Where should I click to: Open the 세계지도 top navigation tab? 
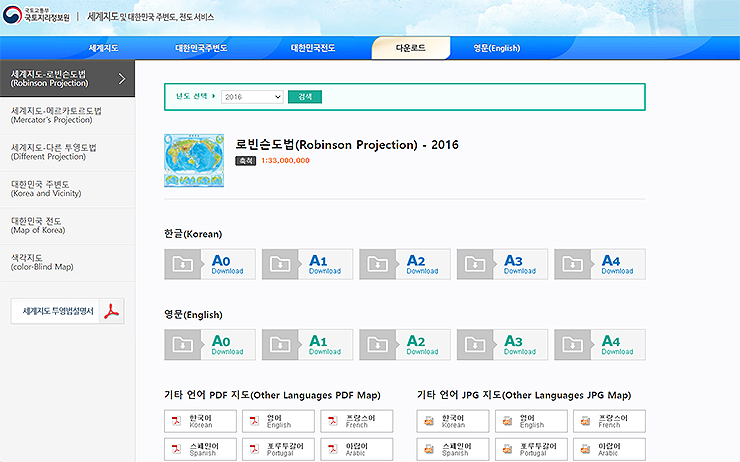click(103, 48)
